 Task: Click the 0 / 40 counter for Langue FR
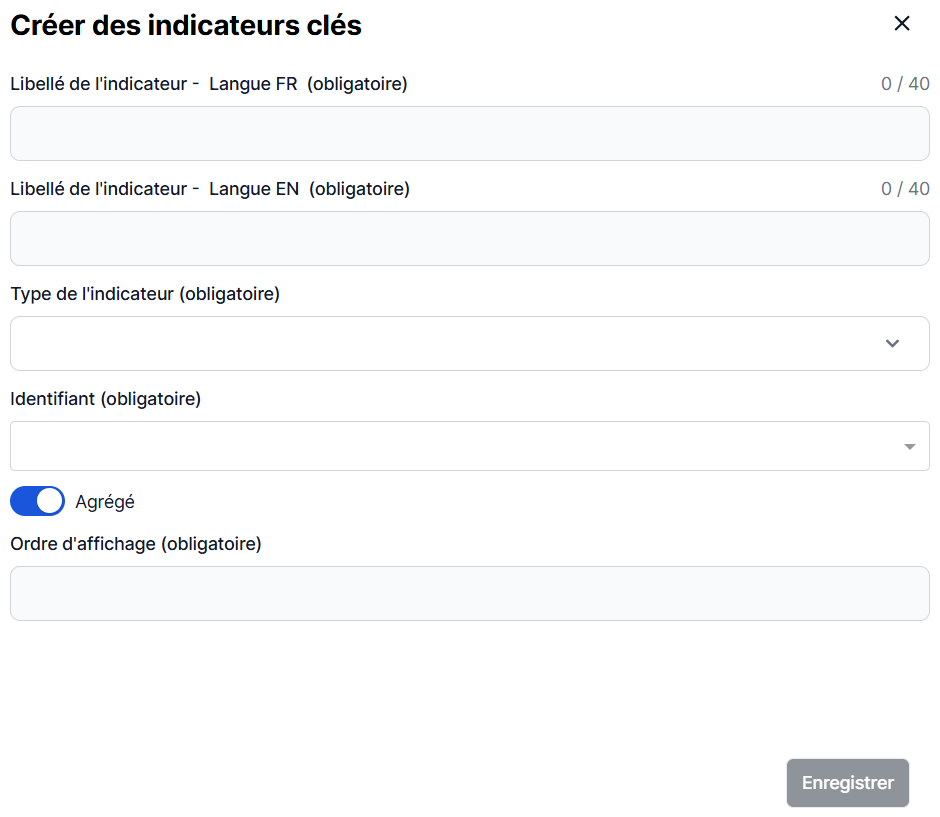(905, 84)
